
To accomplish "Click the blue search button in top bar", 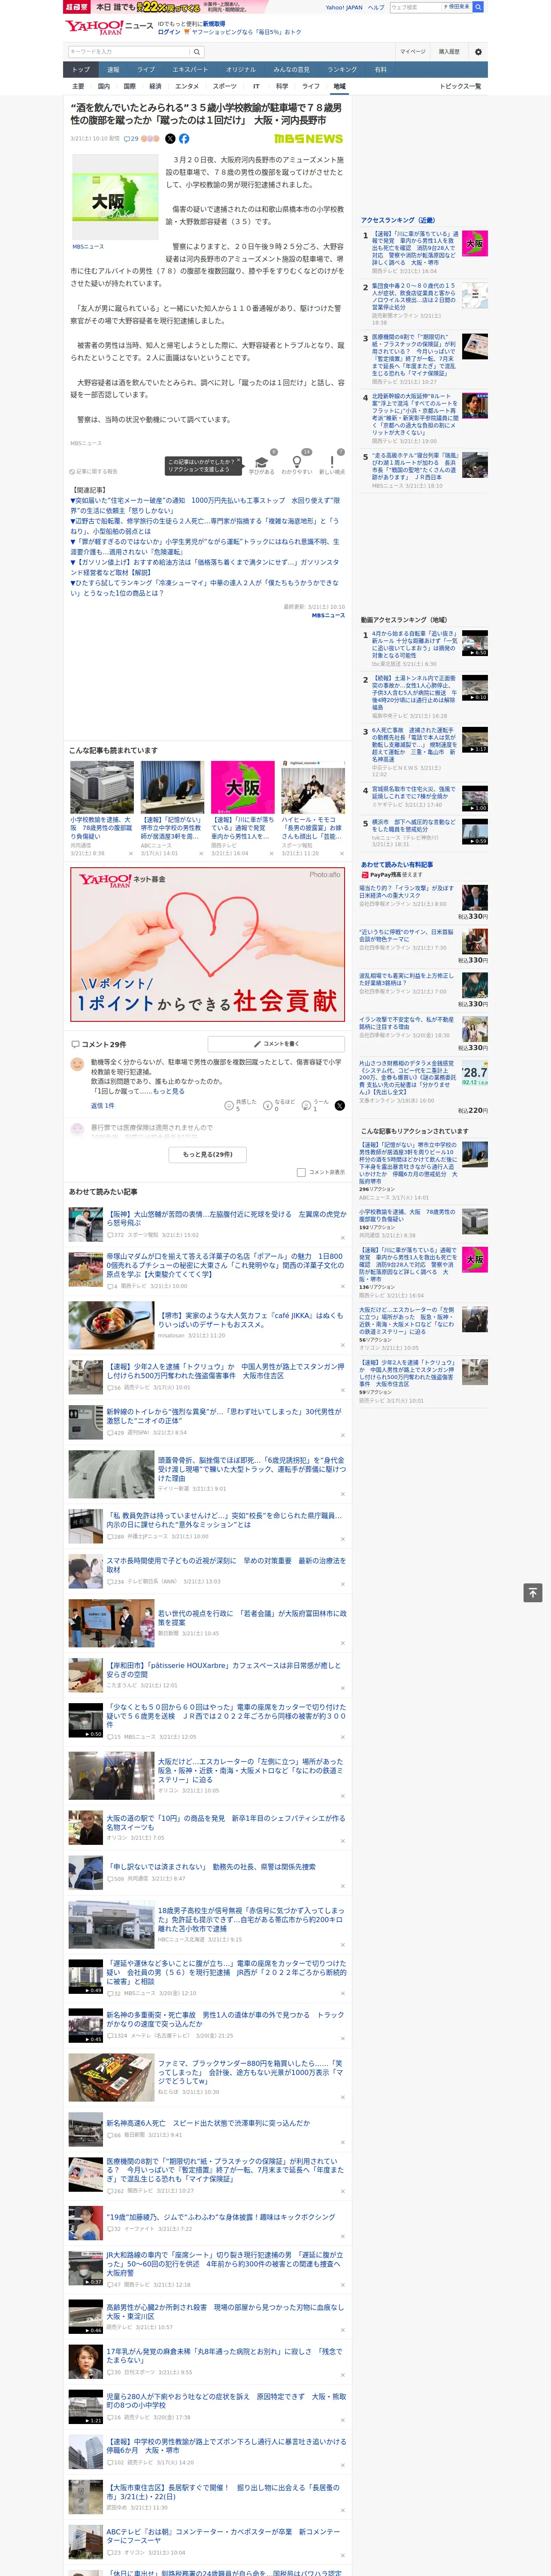I will click(x=478, y=7).
